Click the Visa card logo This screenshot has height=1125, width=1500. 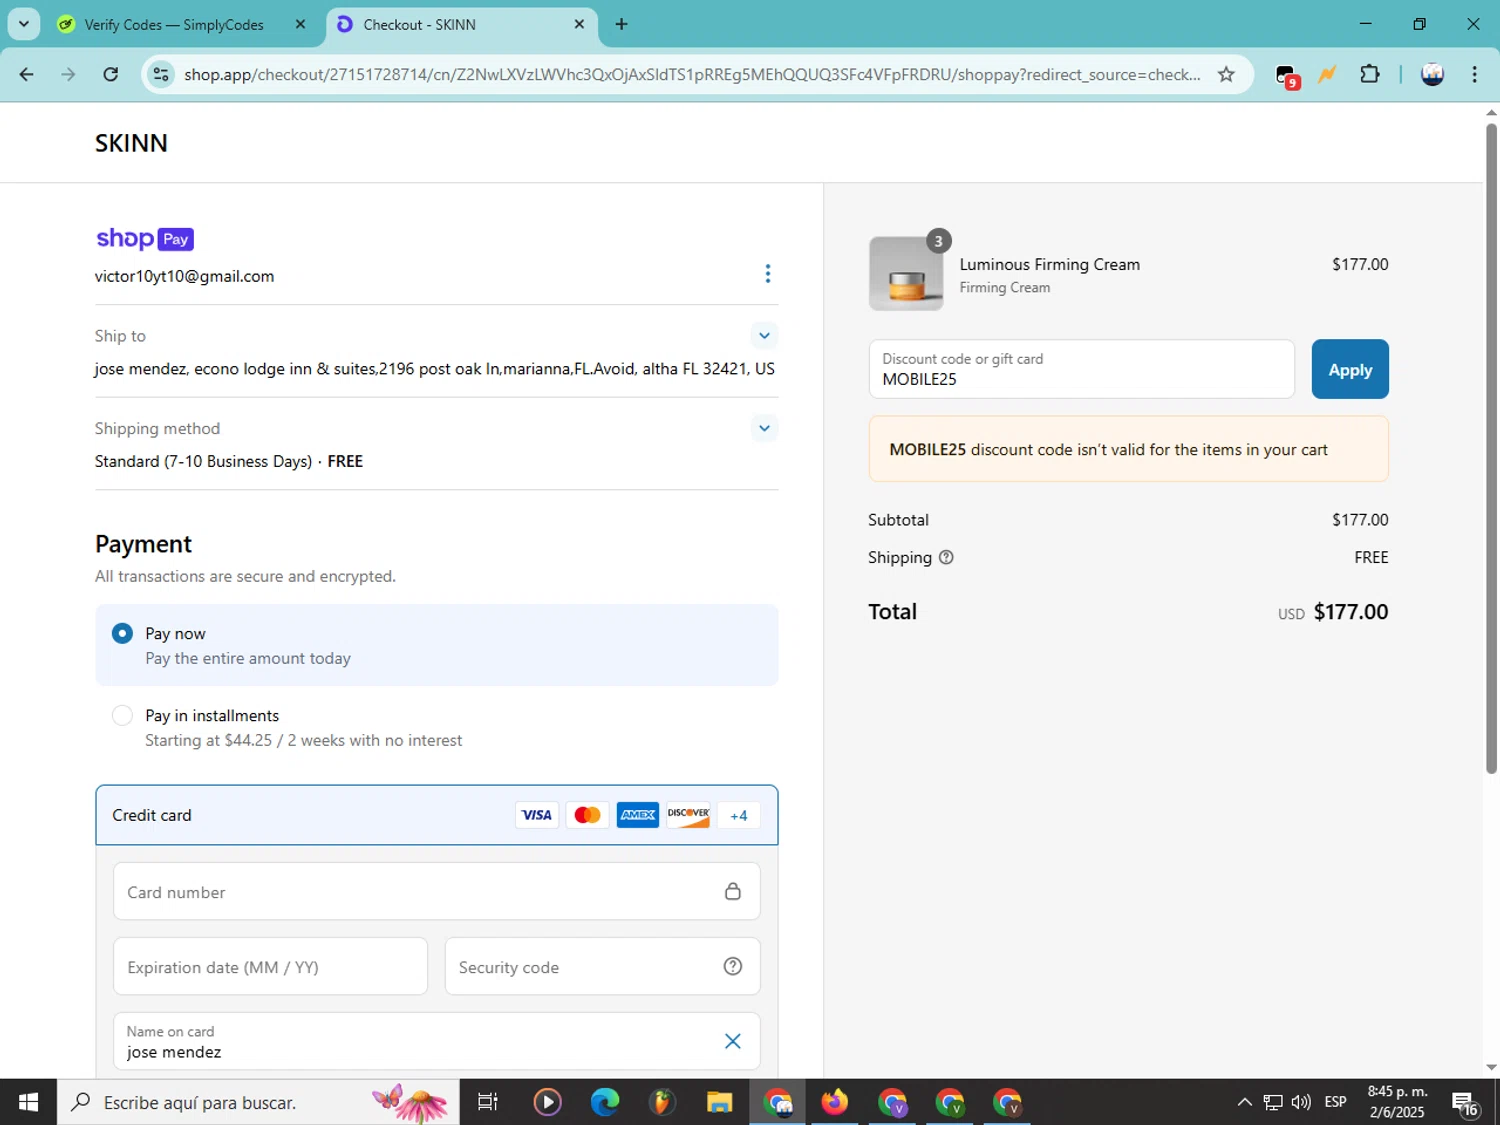pos(537,815)
